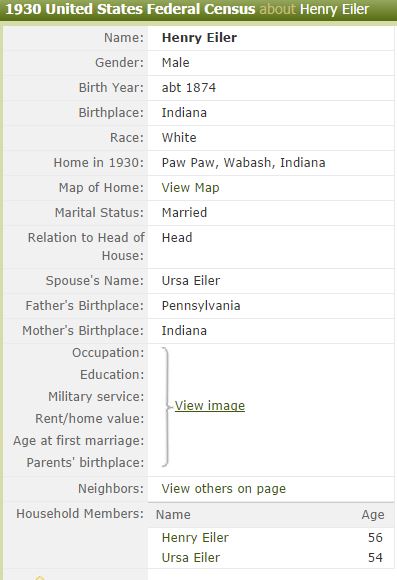Click the Neighbors label
Viewport: 397px width, 580px height.
[x=111, y=488]
